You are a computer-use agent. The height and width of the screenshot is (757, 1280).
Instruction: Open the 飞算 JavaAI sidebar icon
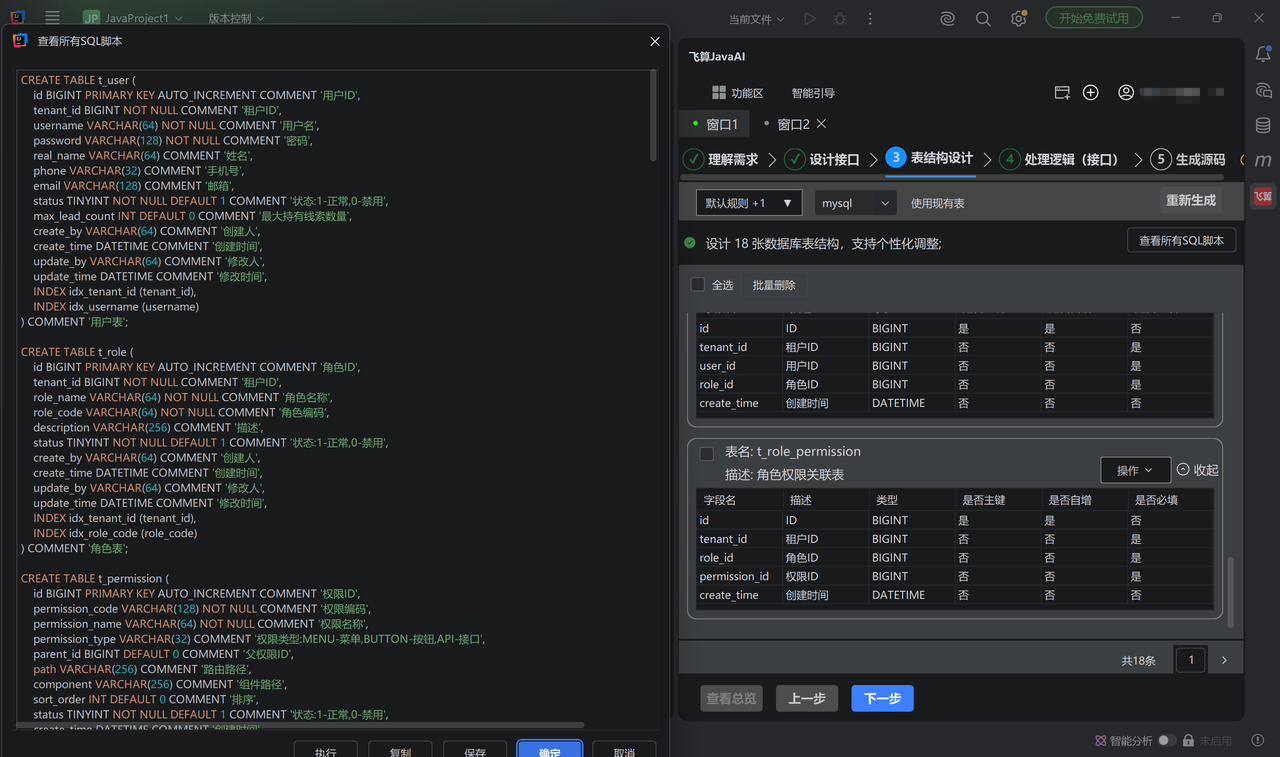tap(1263, 196)
